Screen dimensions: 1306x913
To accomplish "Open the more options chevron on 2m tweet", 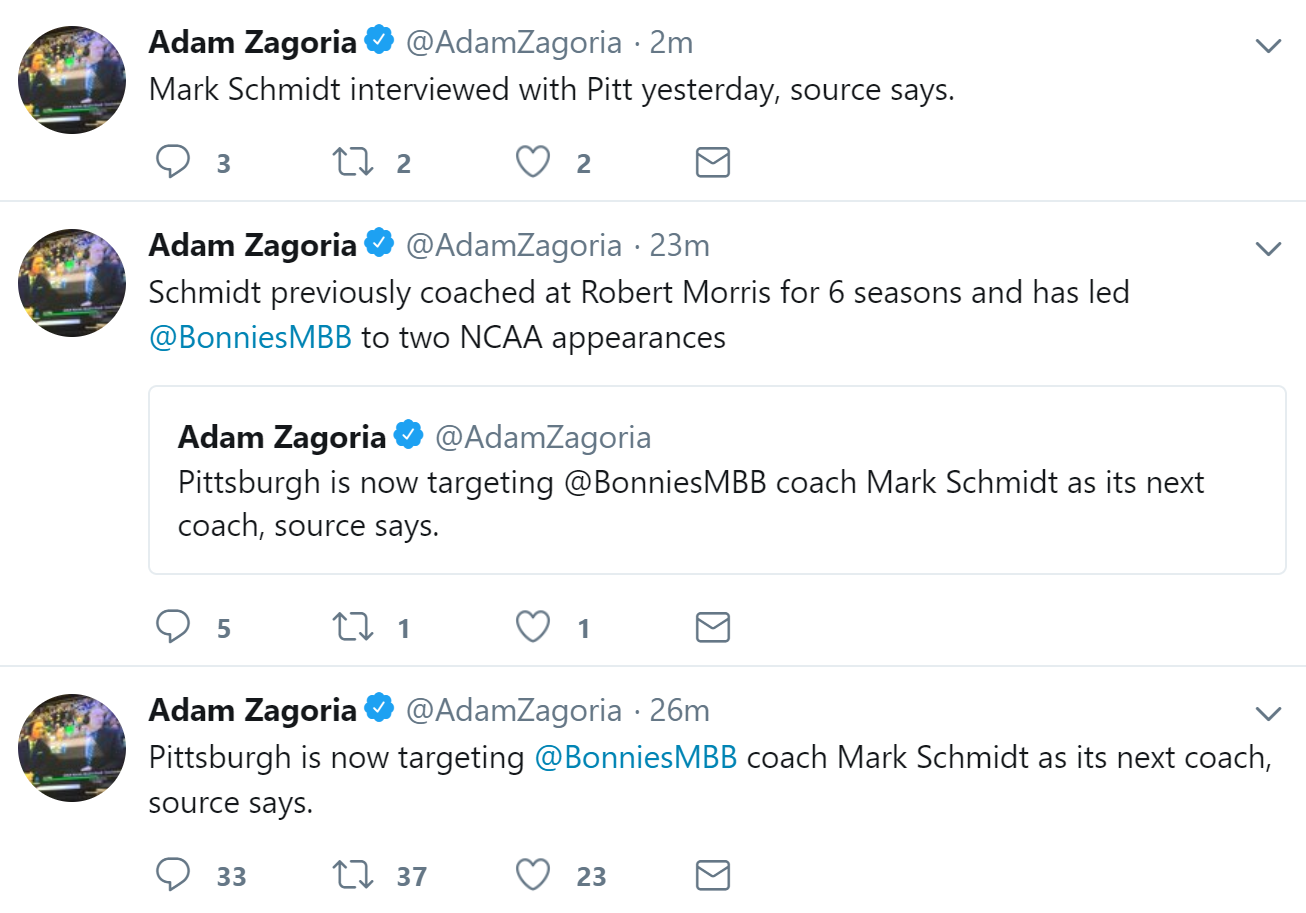I will click(x=1268, y=46).
